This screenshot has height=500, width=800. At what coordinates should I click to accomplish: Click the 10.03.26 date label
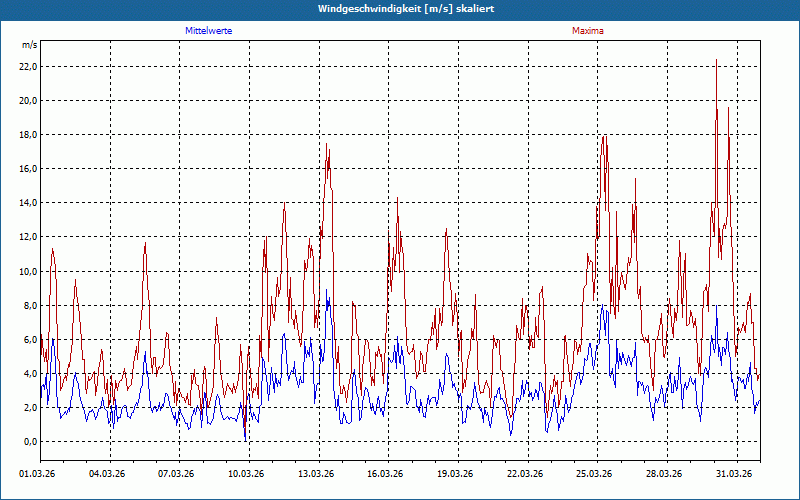pos(246,474)
